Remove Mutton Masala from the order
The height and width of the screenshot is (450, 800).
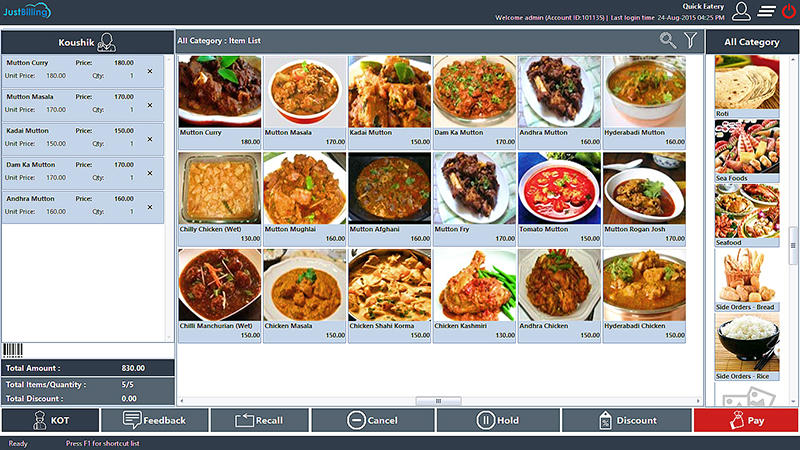point(150,105)
